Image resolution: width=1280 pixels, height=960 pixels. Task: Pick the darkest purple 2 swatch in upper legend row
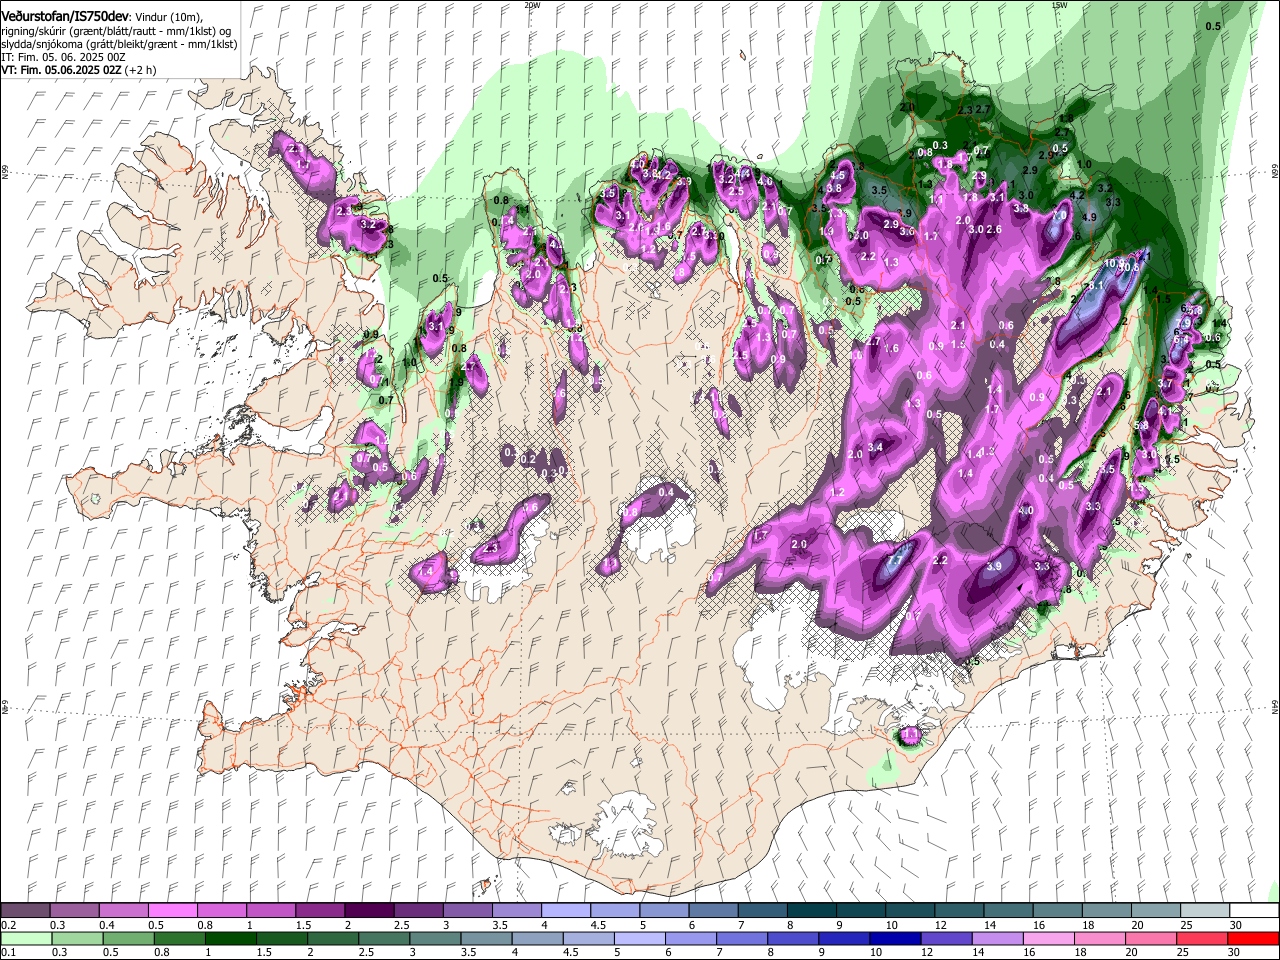(x=368, y=911)
